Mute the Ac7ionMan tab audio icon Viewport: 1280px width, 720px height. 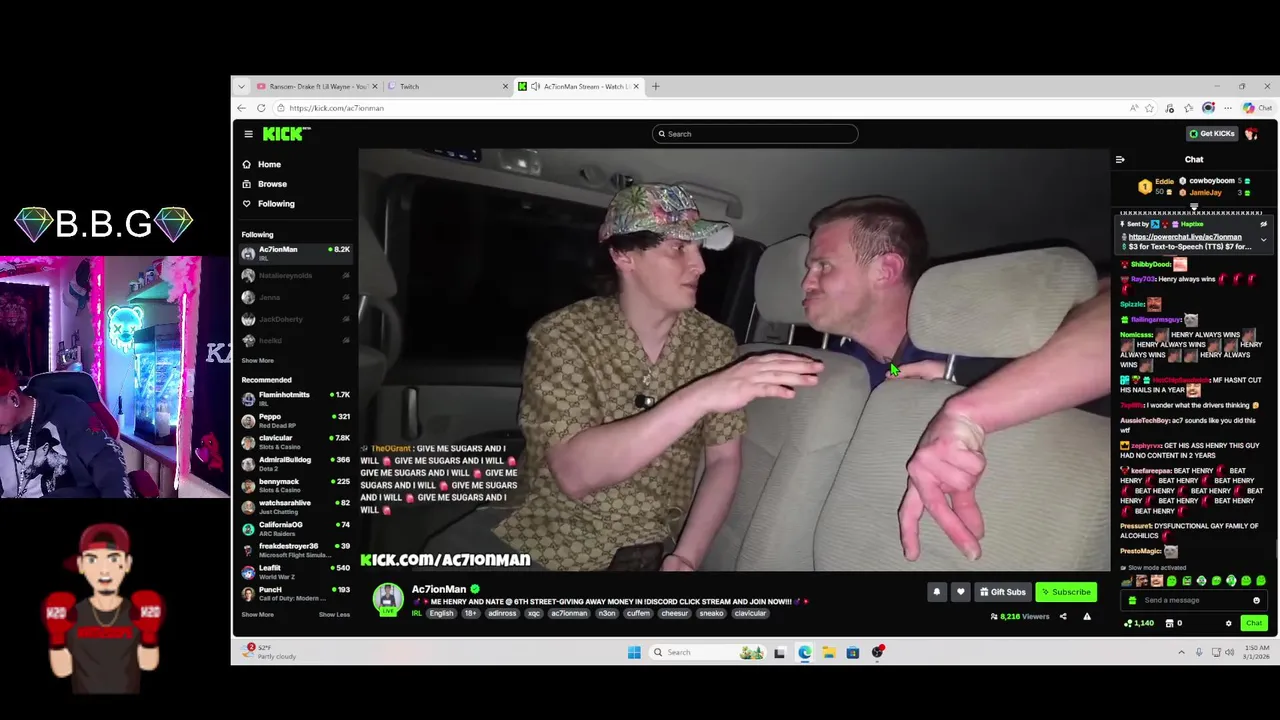[535, 87]
